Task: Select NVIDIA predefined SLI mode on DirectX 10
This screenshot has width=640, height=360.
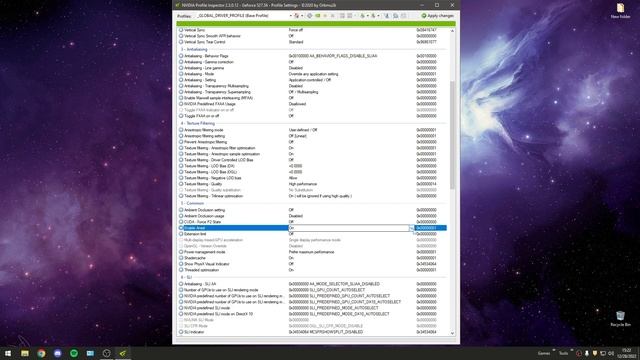Action: coord(312,314)
